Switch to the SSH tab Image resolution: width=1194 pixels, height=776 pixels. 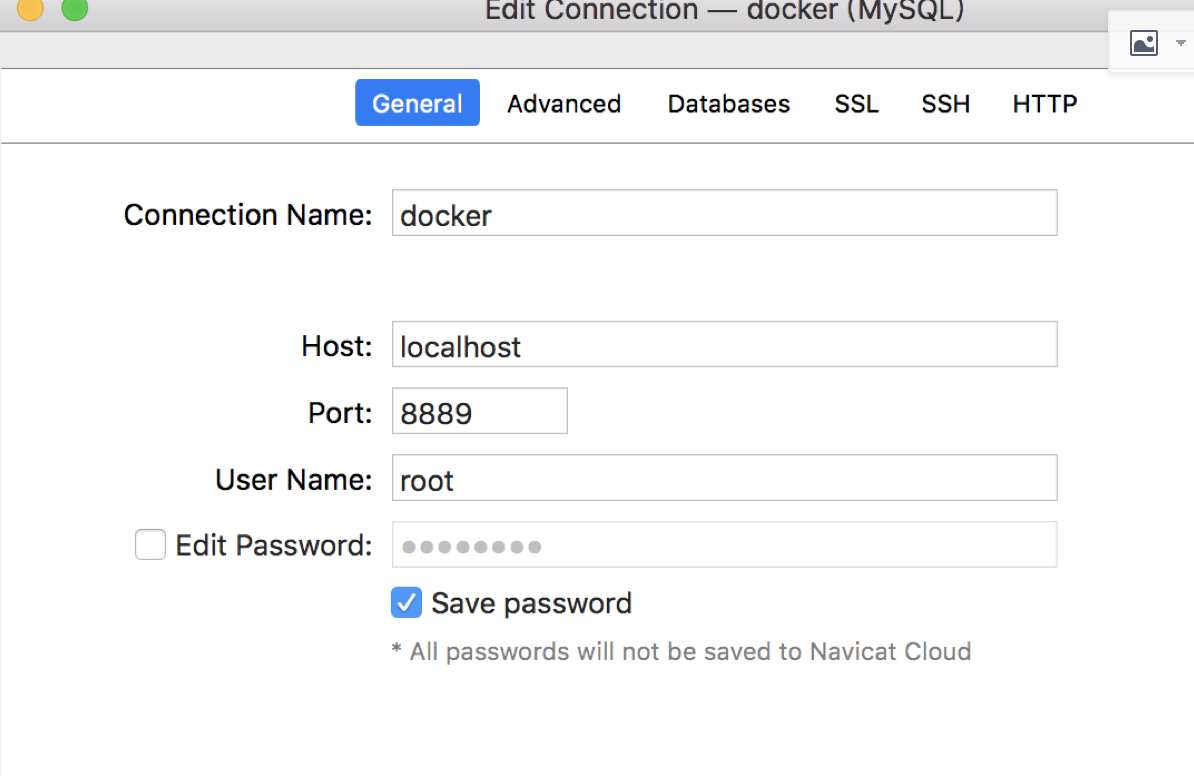point(944,103)
